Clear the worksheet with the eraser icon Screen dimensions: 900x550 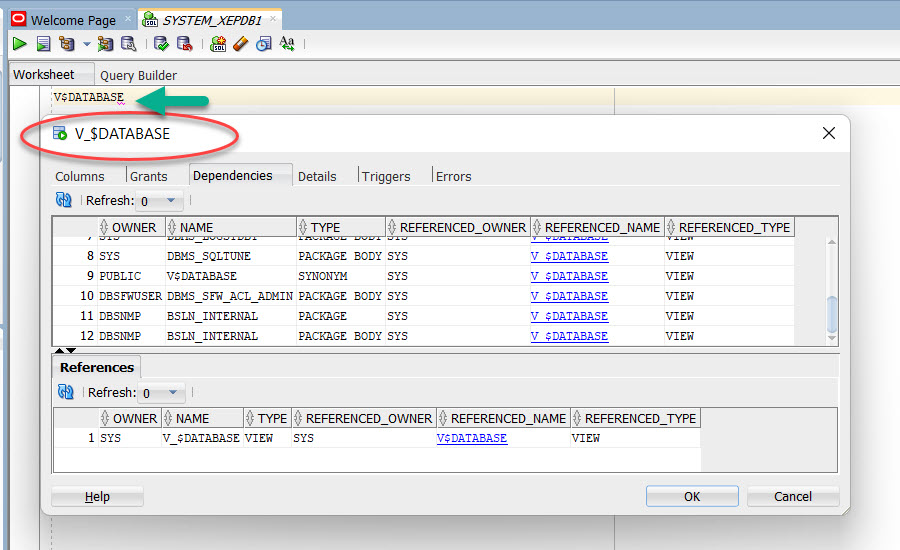pos(240,44)
